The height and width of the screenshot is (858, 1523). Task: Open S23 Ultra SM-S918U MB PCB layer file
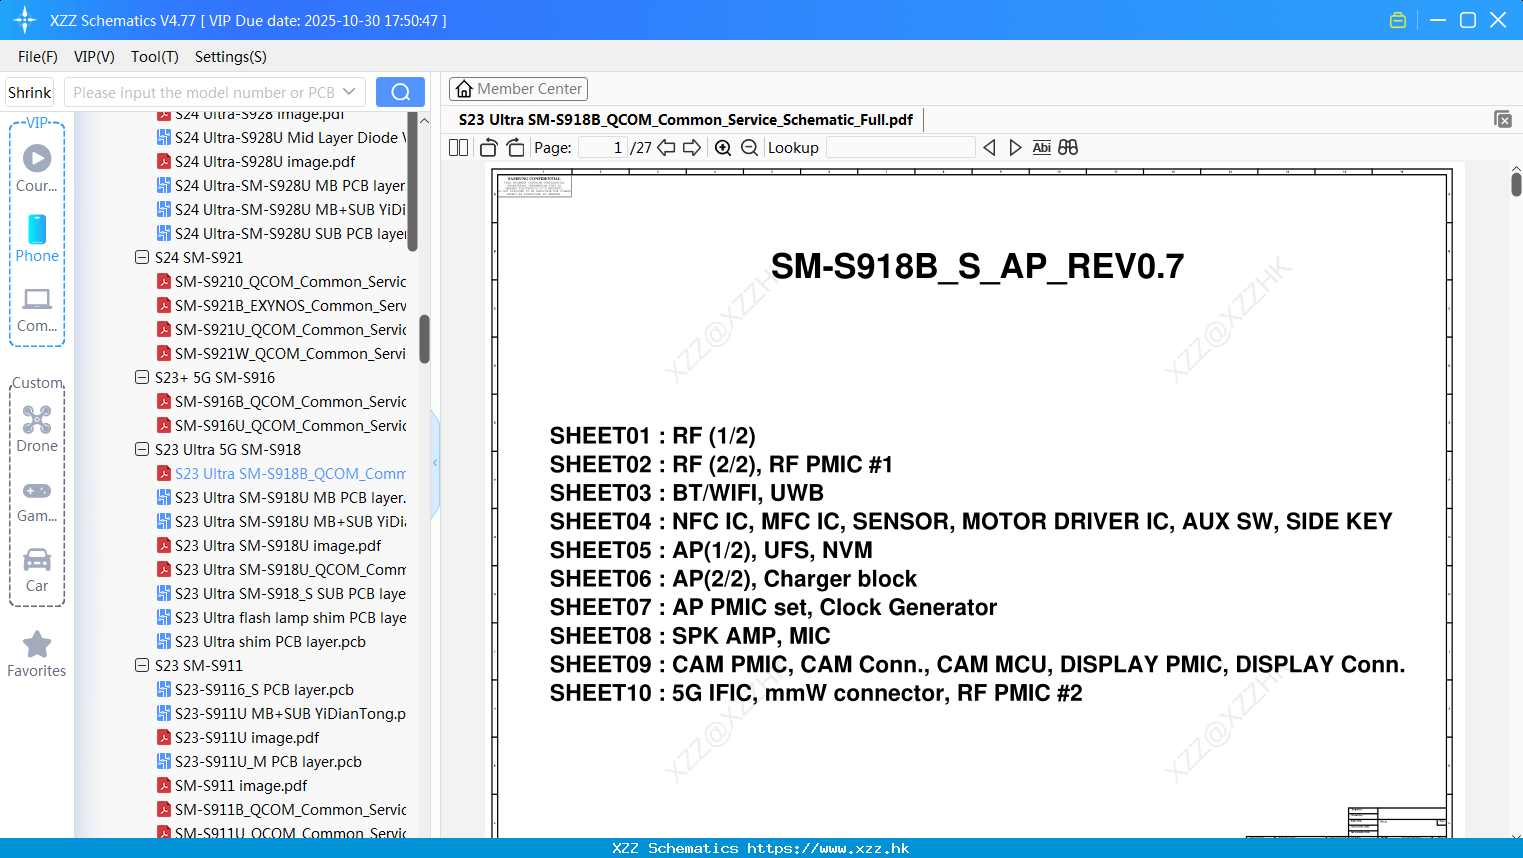coord(281,497)
